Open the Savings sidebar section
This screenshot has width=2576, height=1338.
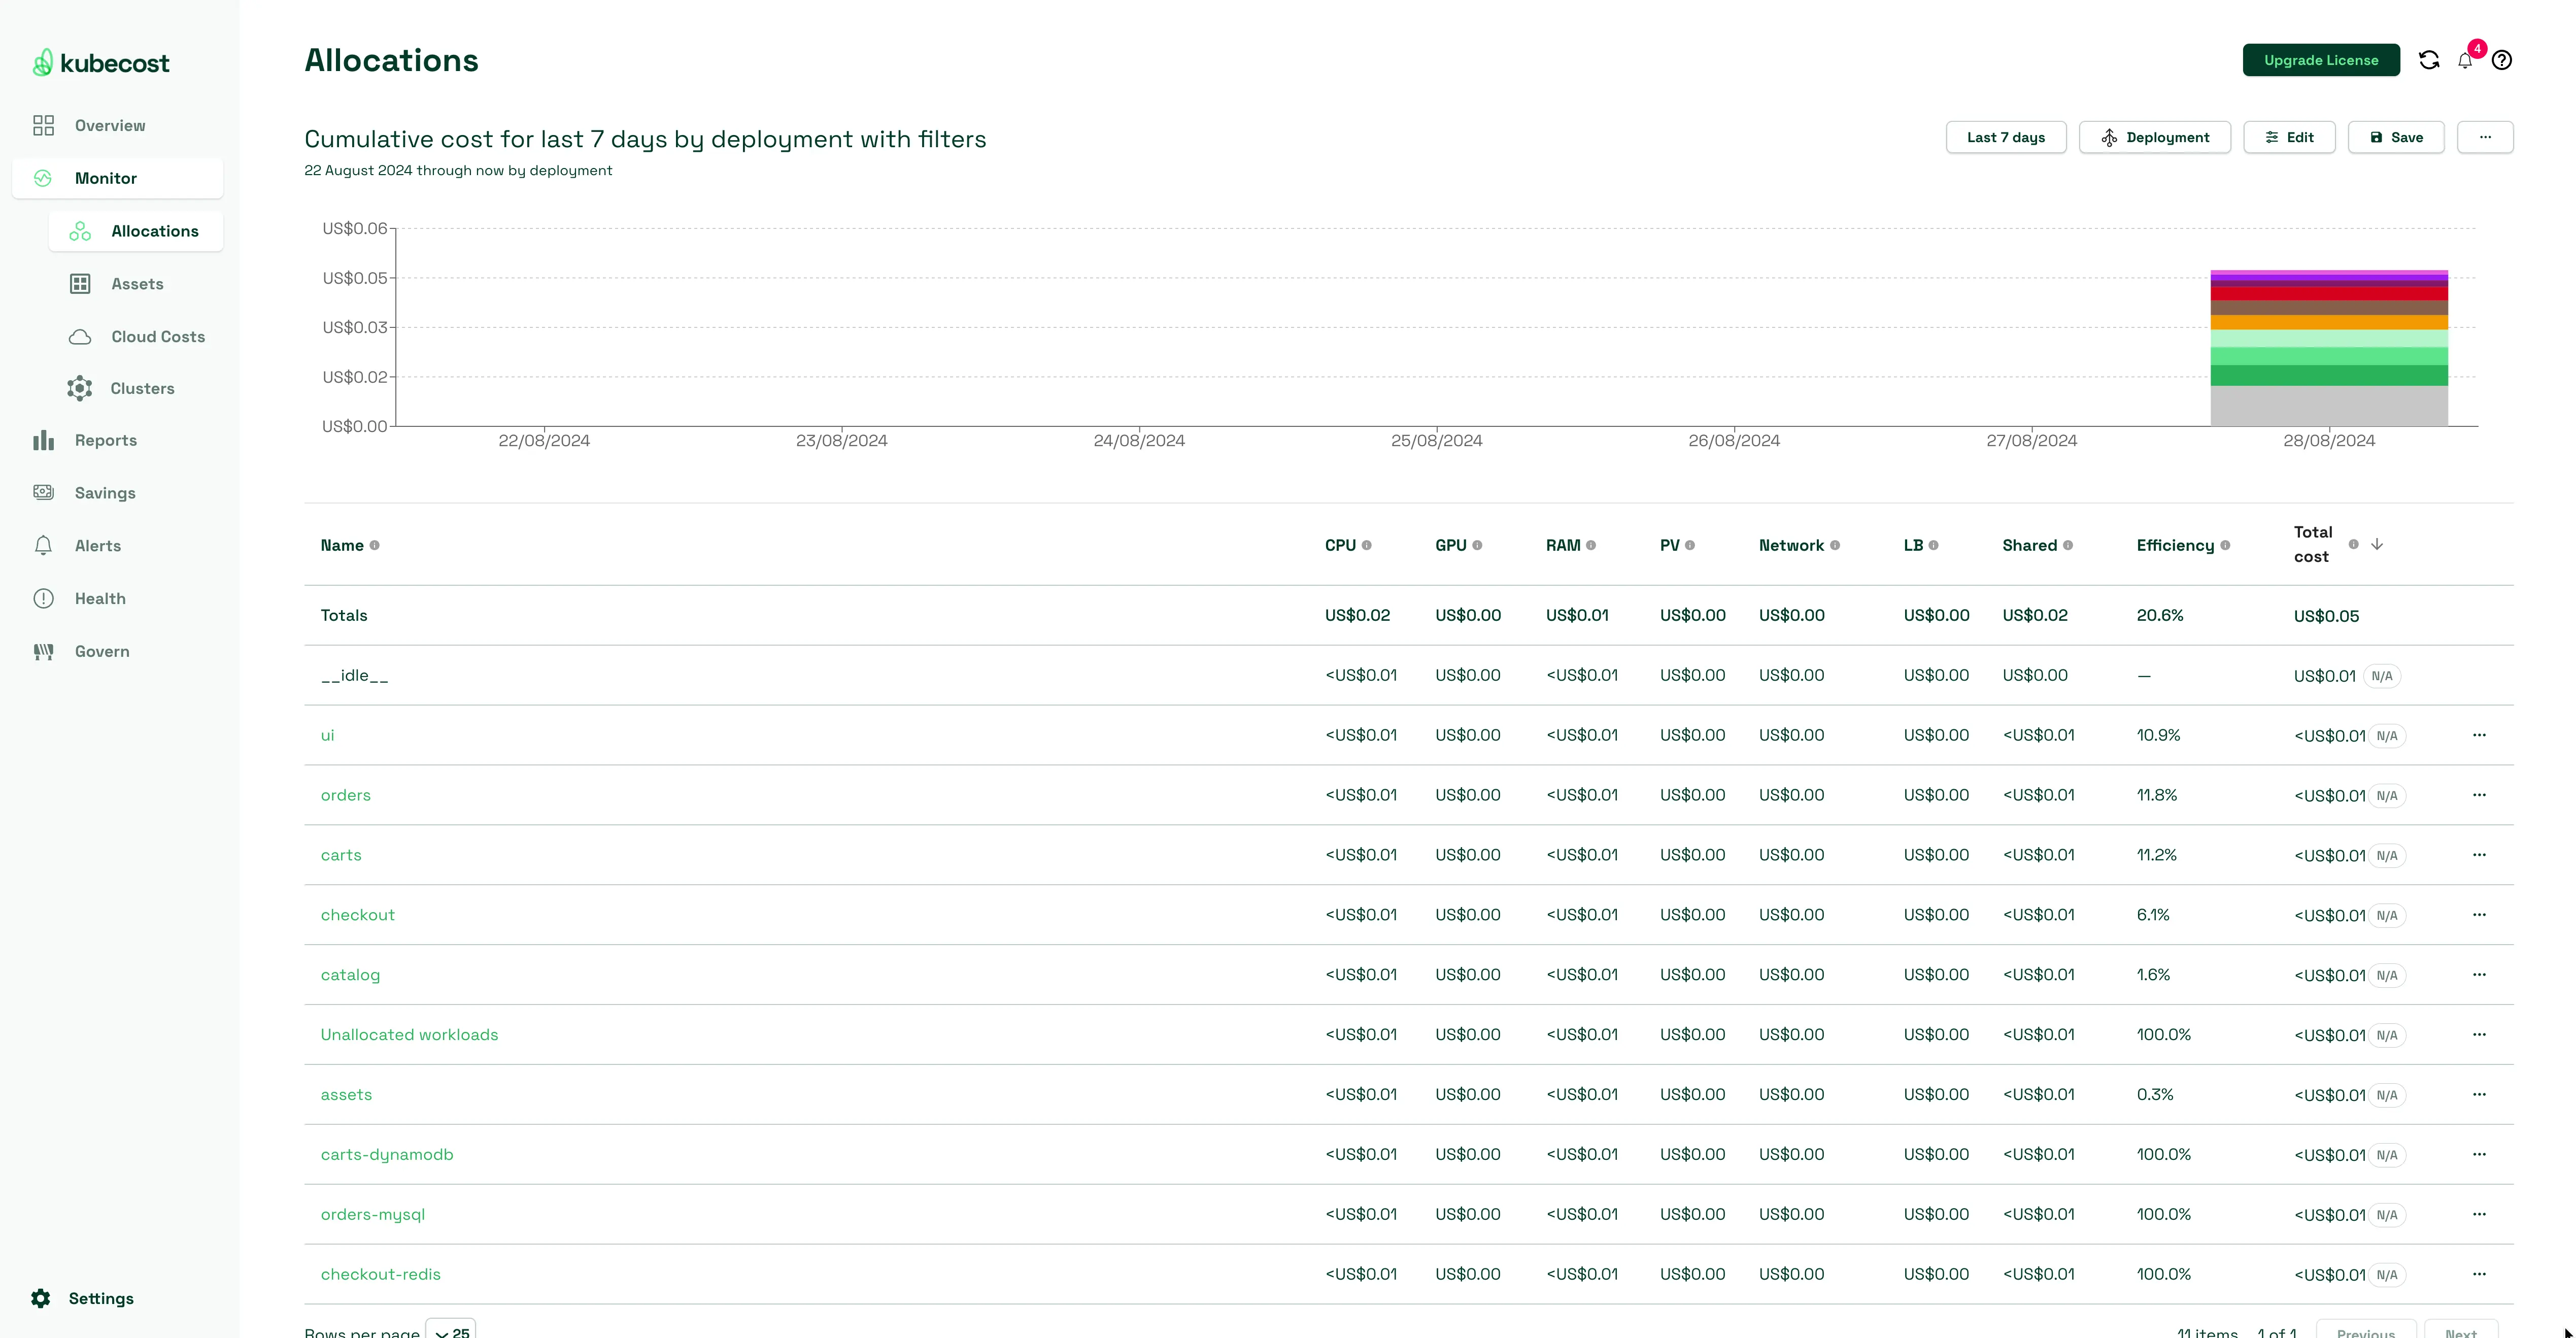point(104,493)
